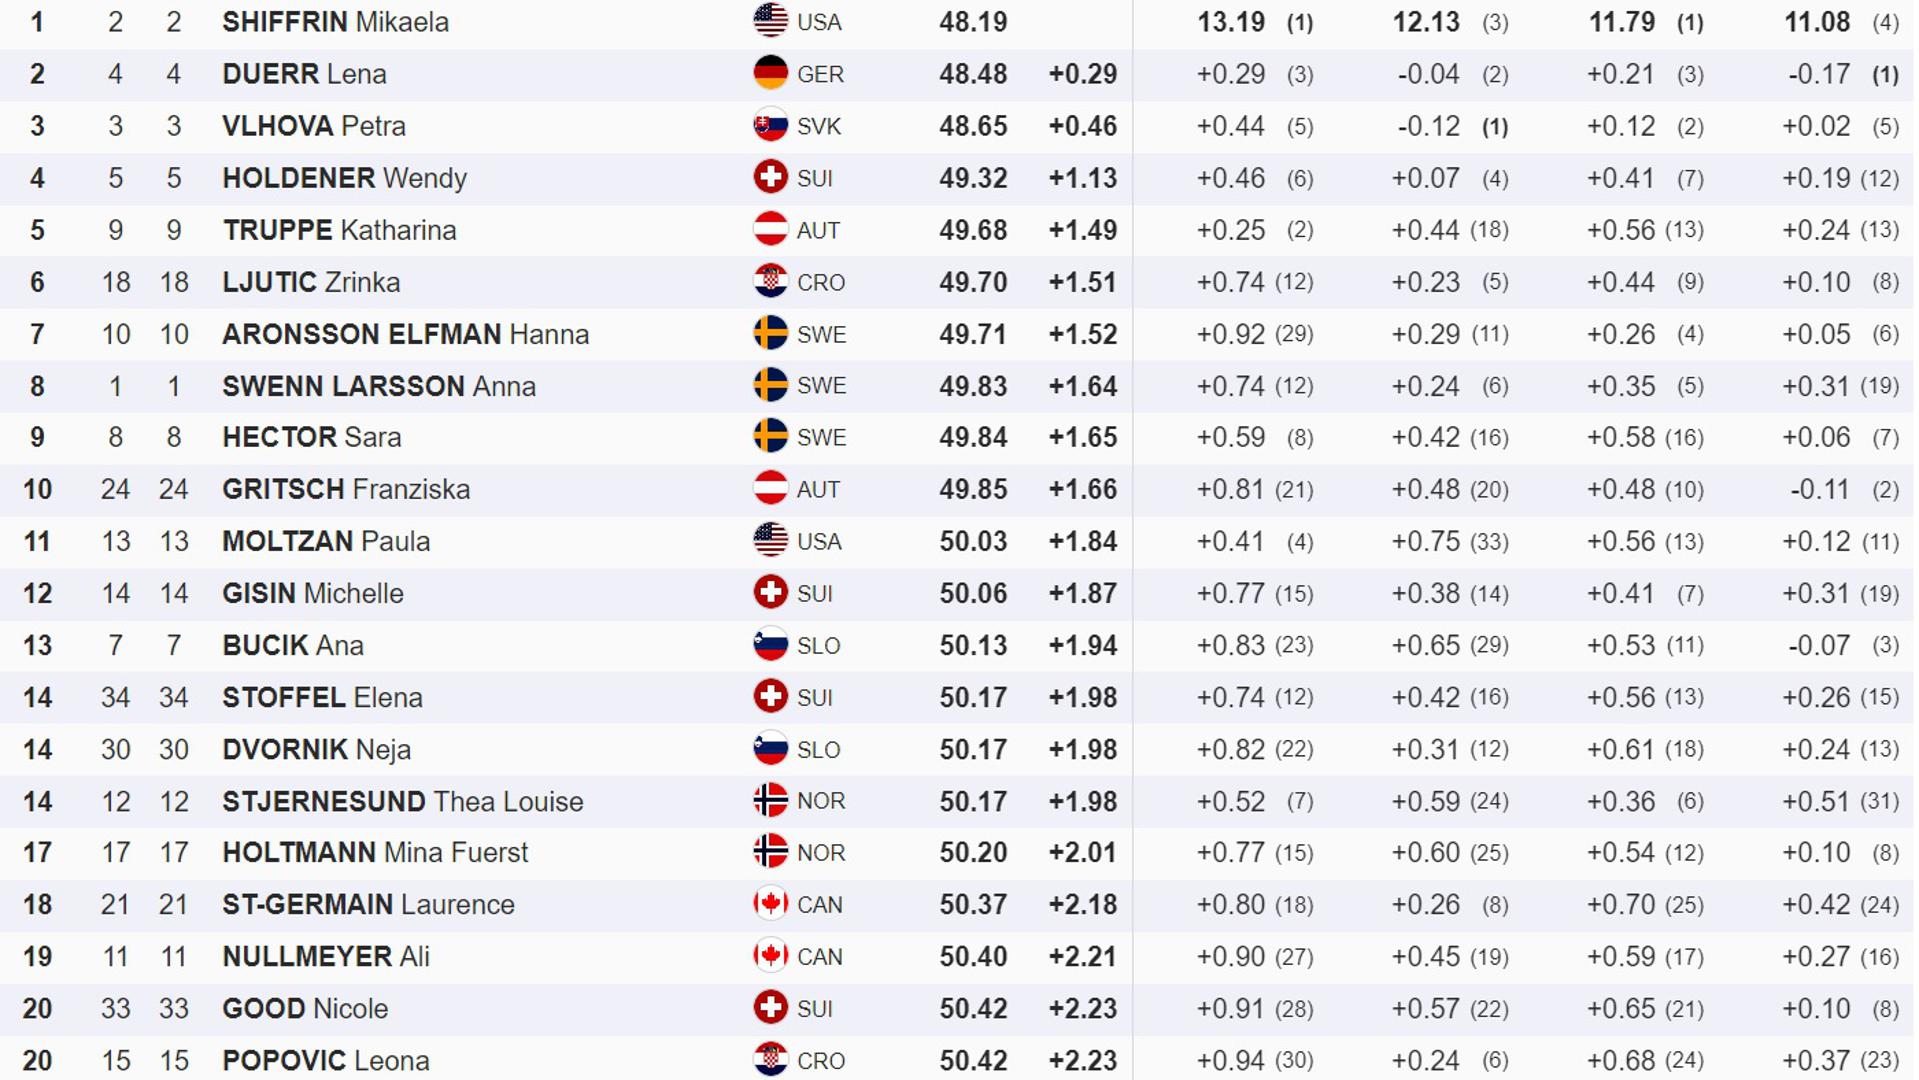Screen dimensions: 1919x1080
Task: Click the Swiss flag beside Holdener
Action: (x=770, y=177)
